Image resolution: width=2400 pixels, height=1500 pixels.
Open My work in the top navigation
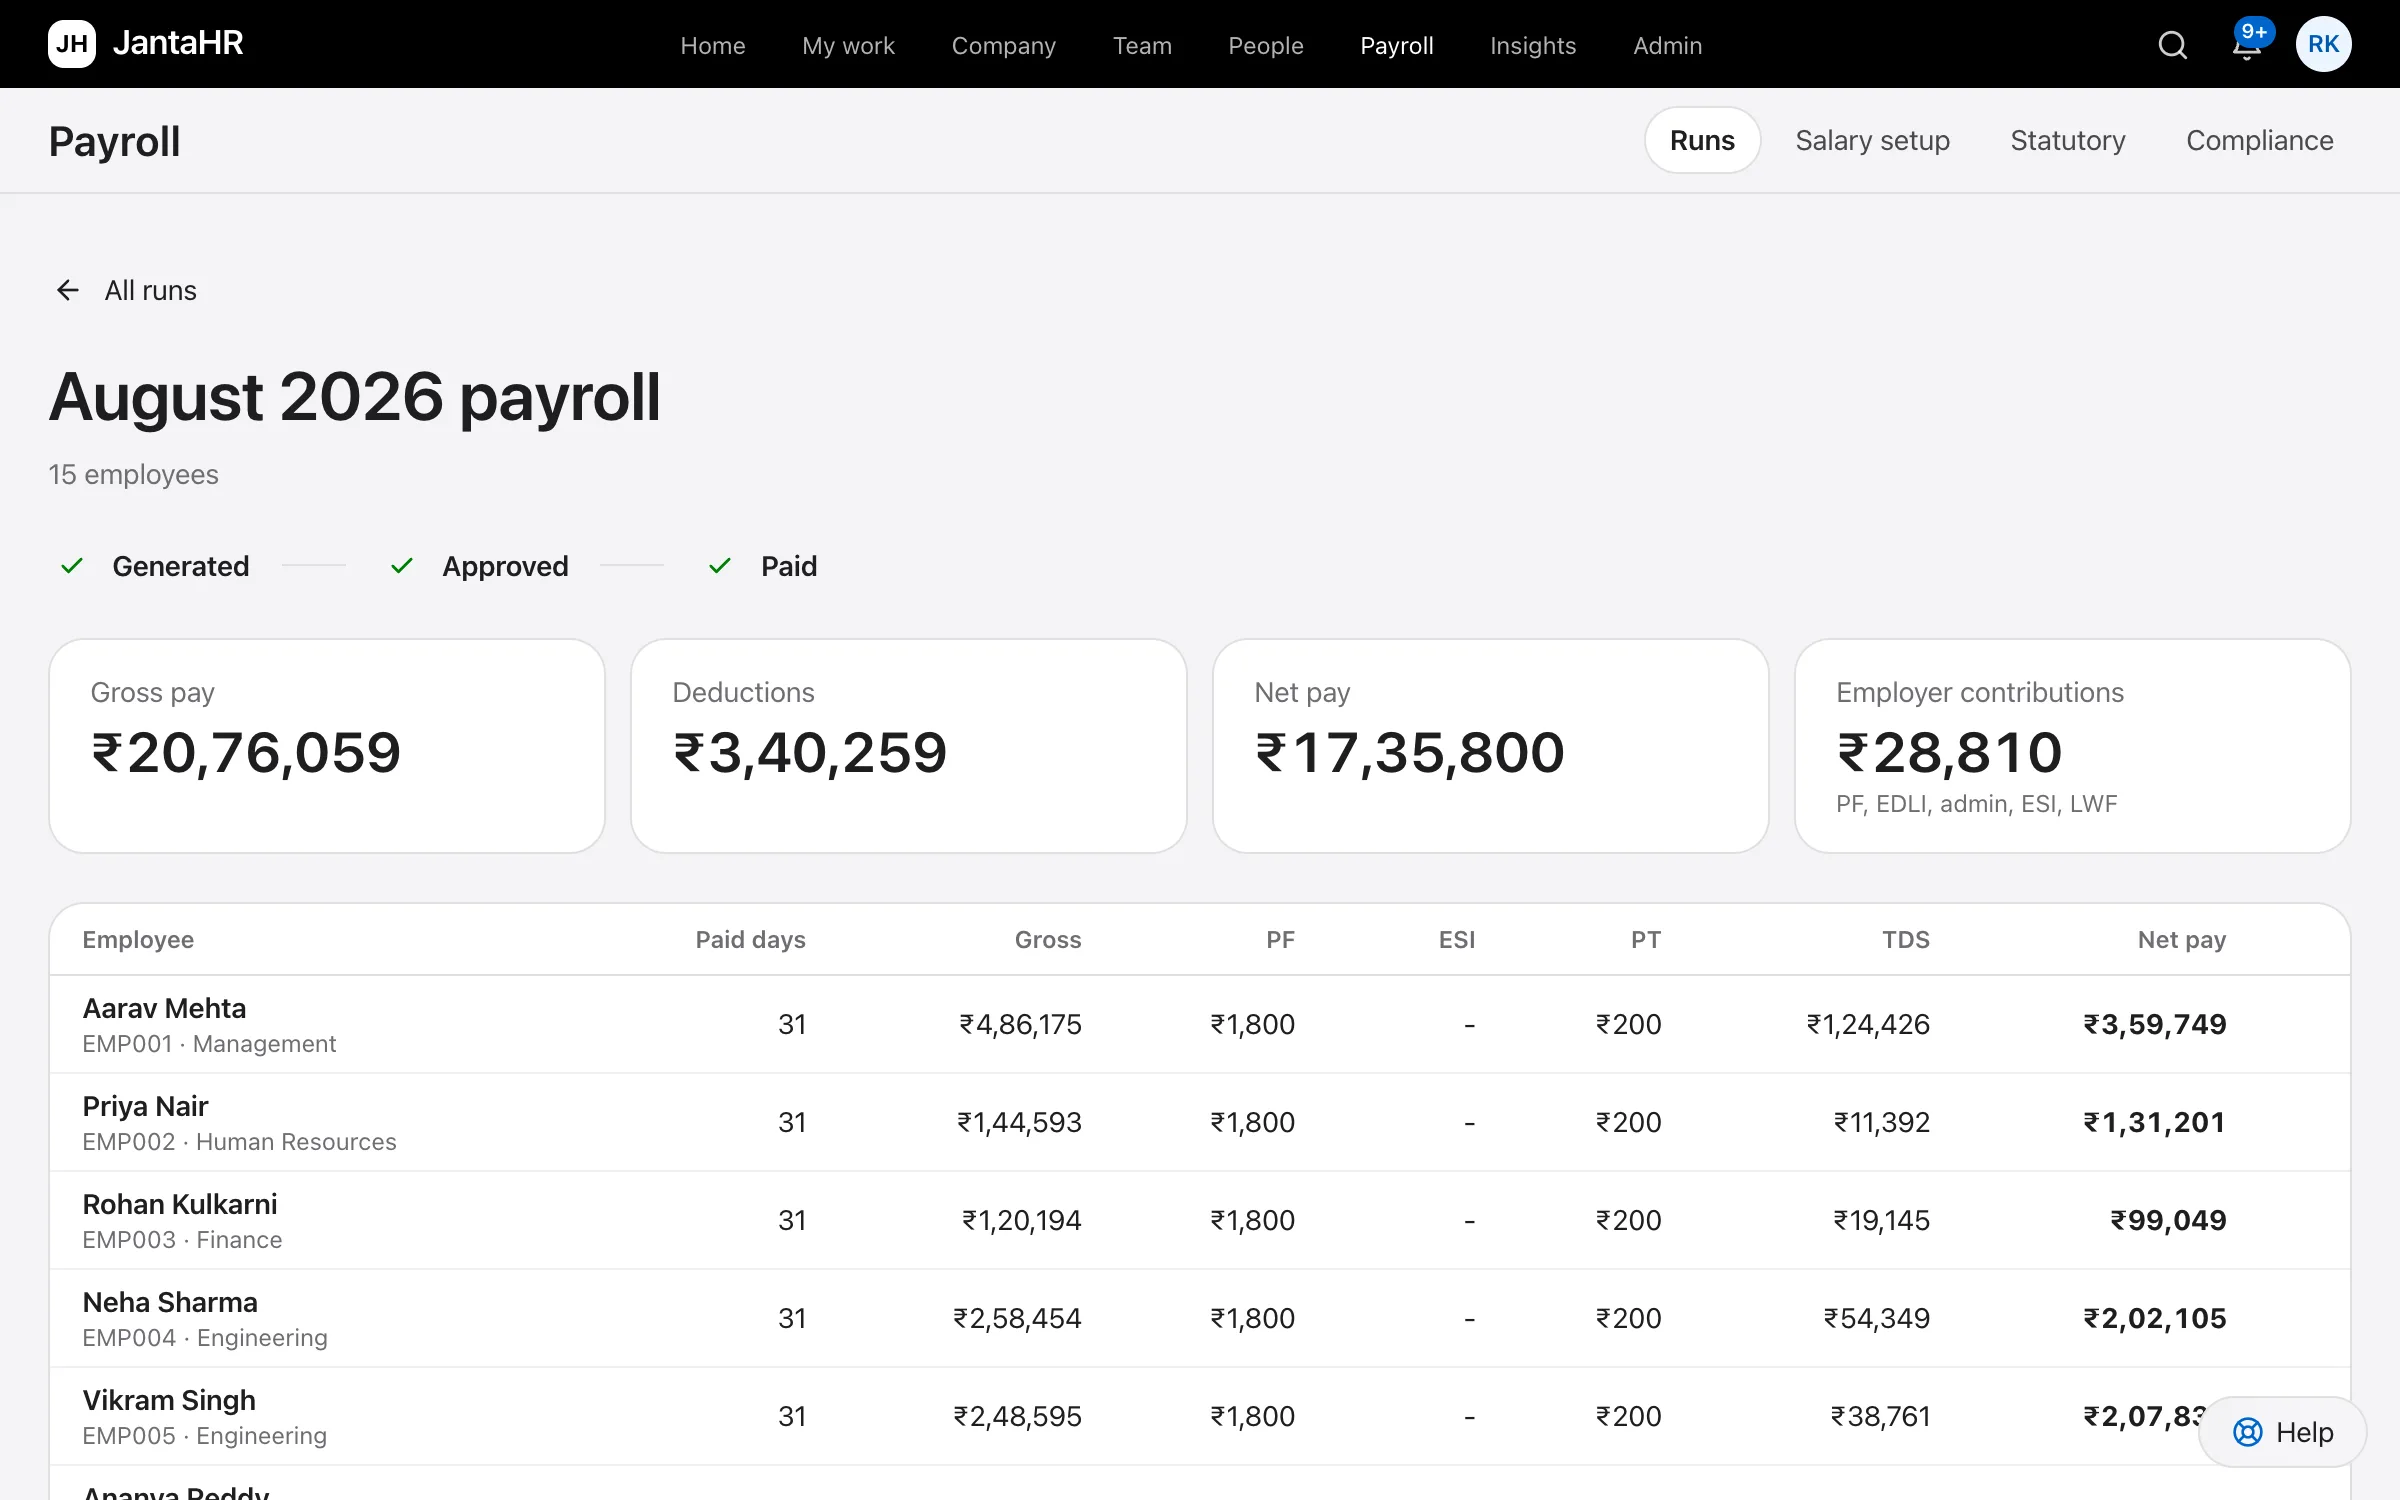[848, 45]
